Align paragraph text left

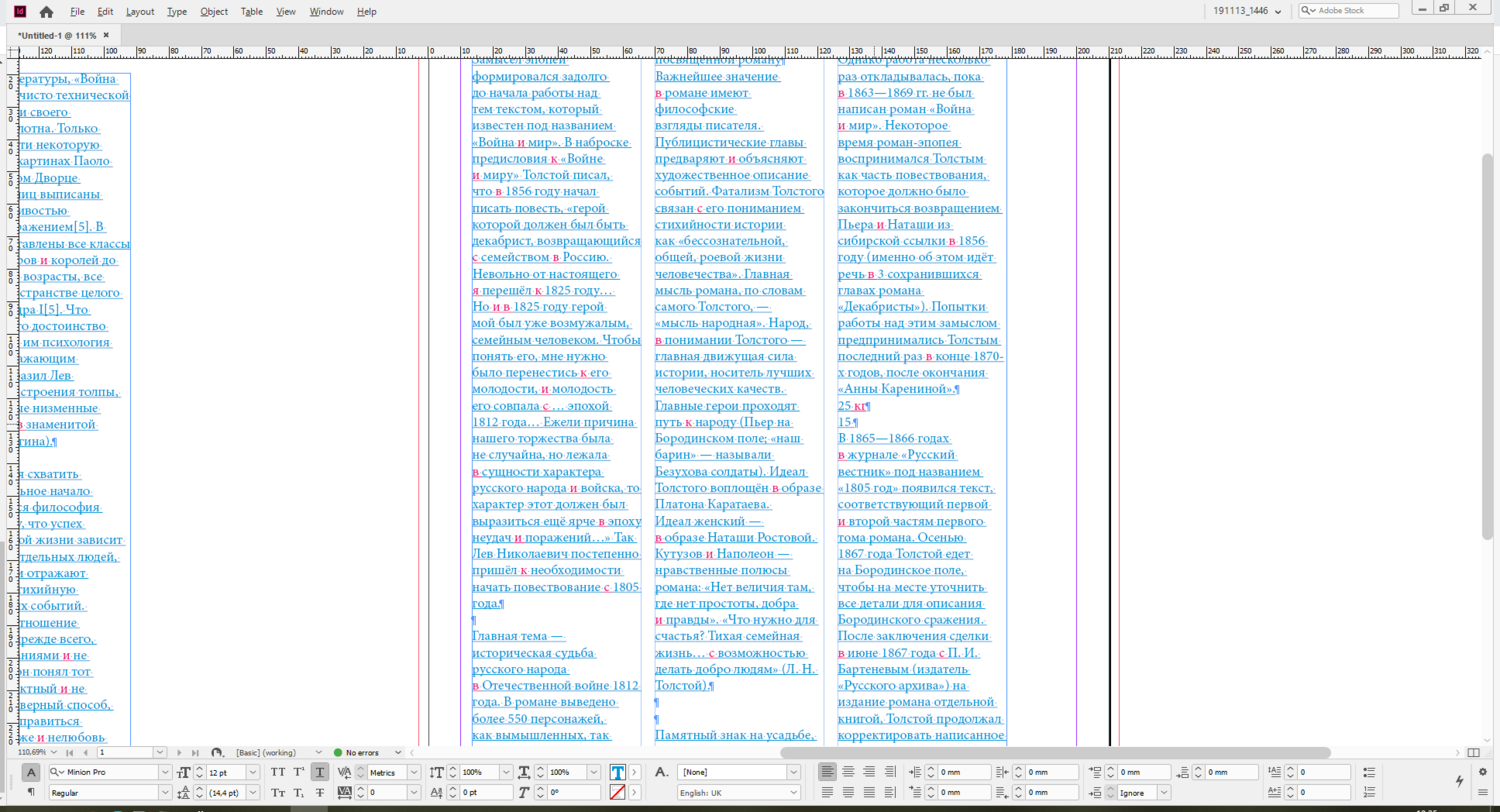point(828,772)
